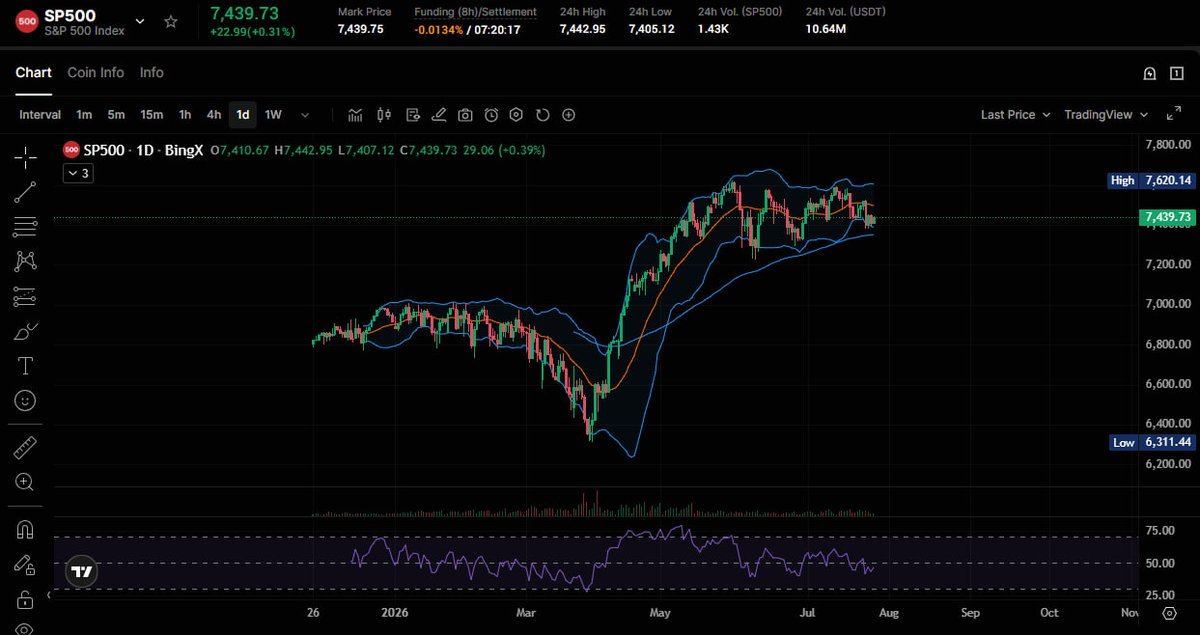Image resolution: width=1200 pixels, height=635 pixels.
Task: Select the trend line drawing tool
Action: point(26,192)
